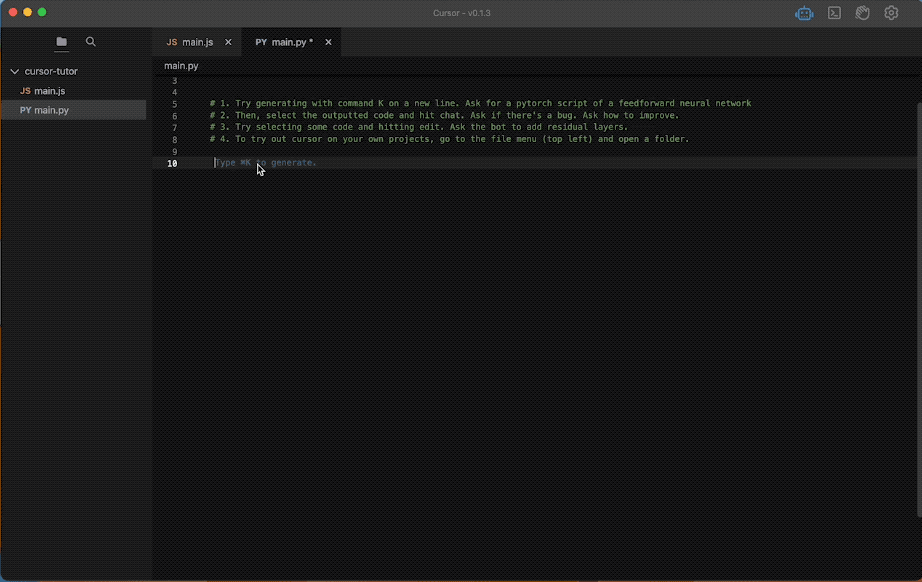Click the comment line starting "# 3. Try selecting"
922x582 pixels.
coord(419,127)
